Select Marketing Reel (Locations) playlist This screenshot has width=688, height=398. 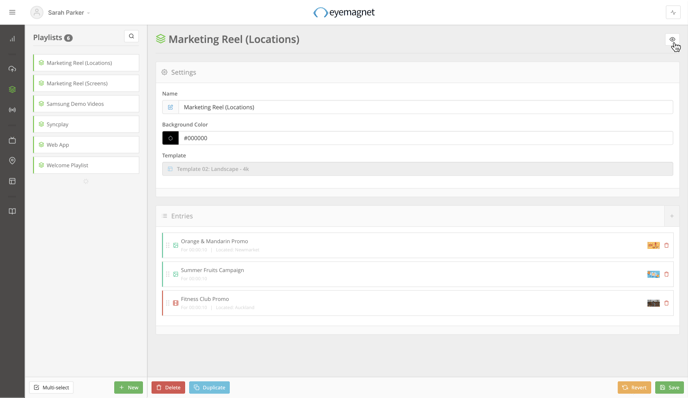tap(86, 63)
